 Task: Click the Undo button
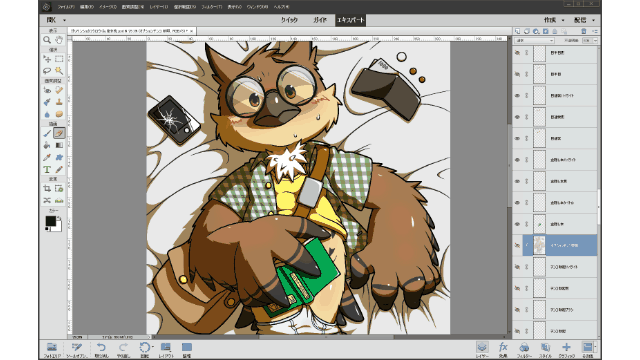pyautogui.click(x=101, y=349)
